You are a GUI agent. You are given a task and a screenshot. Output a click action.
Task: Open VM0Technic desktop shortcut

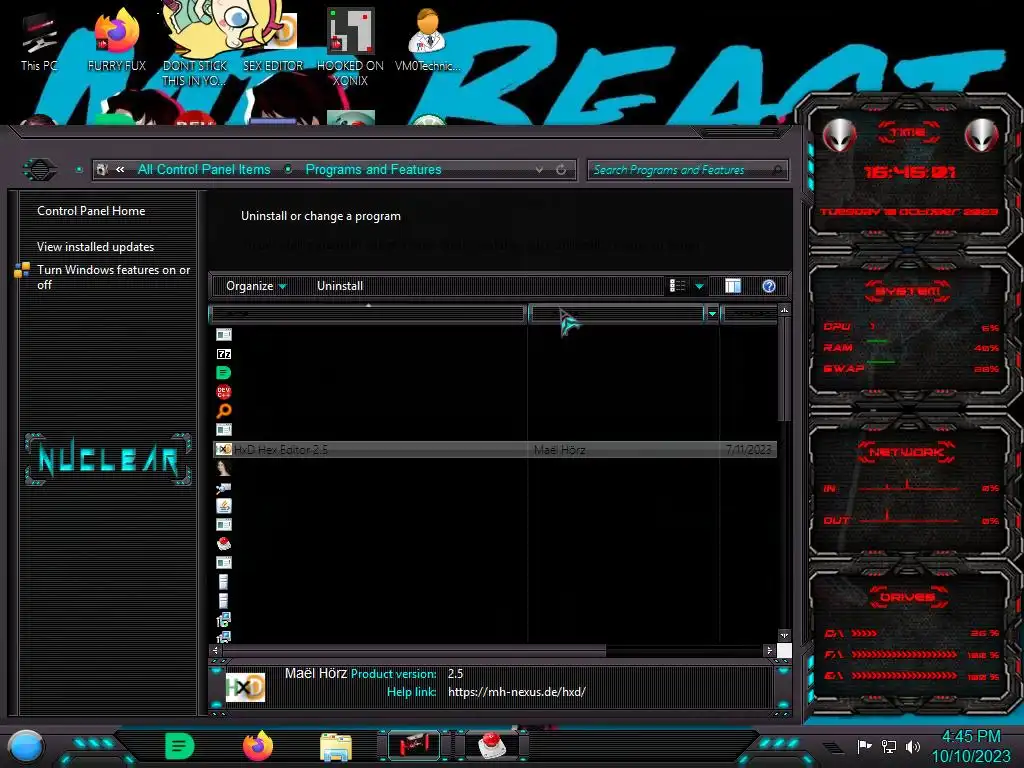point(428,40)
